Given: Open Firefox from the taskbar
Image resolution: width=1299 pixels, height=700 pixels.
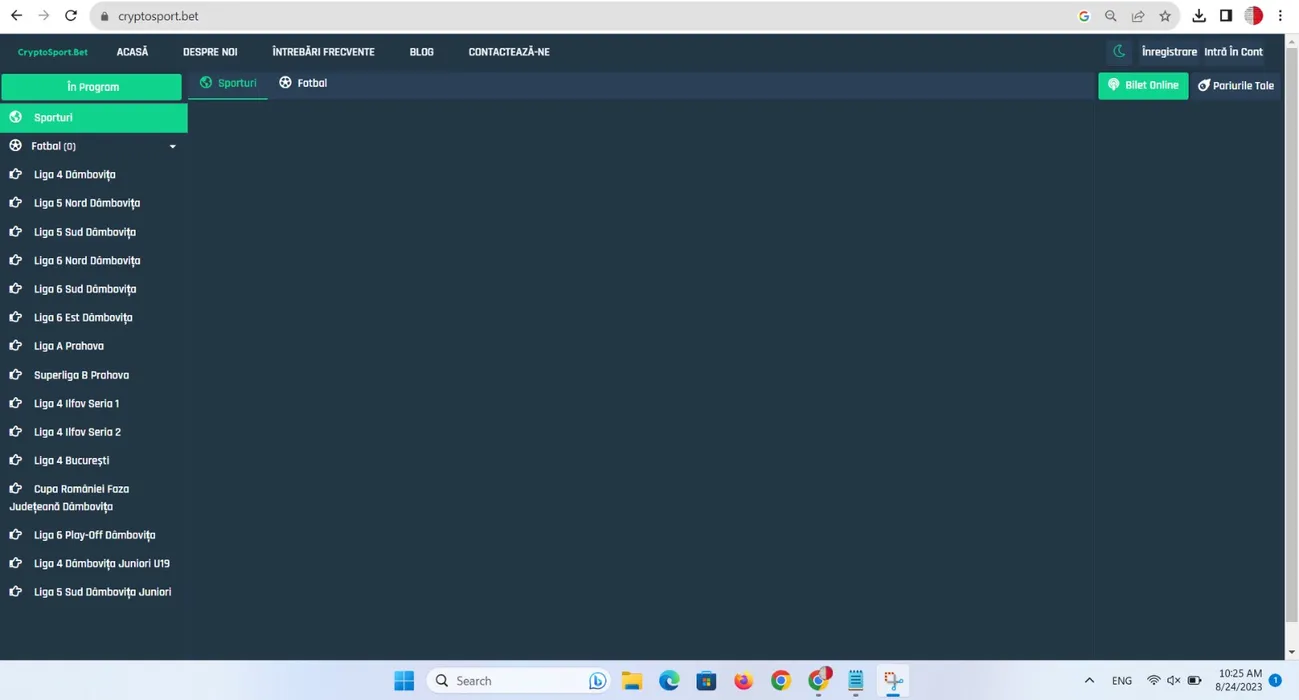Looking at the screenshot, I should point(743,681).
